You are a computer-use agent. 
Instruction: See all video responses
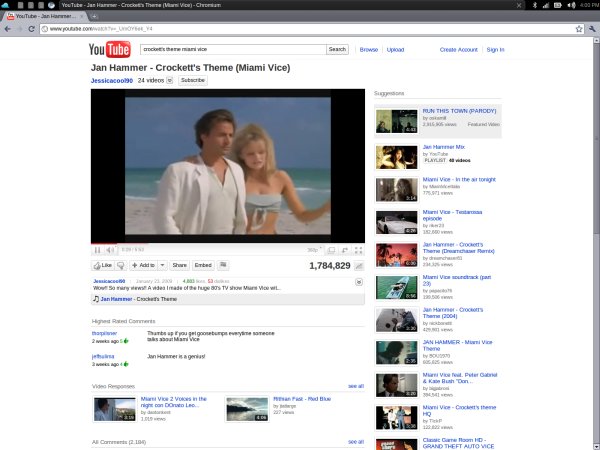point(356,386)
